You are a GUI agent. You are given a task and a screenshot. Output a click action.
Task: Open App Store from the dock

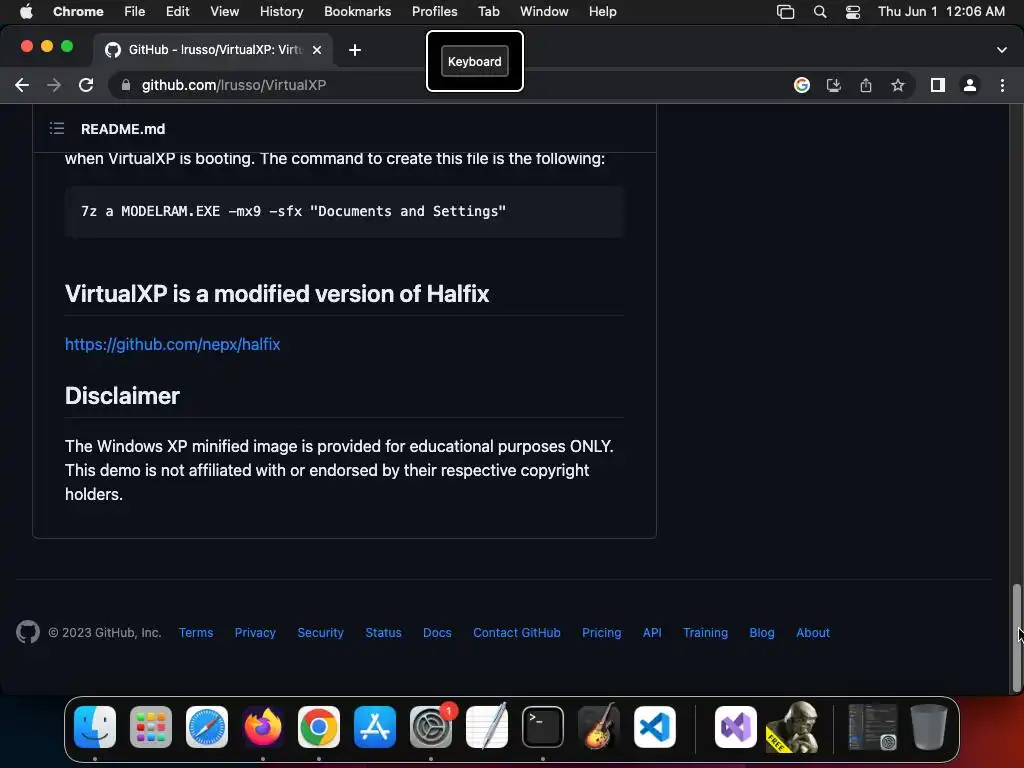pos(375,727)
